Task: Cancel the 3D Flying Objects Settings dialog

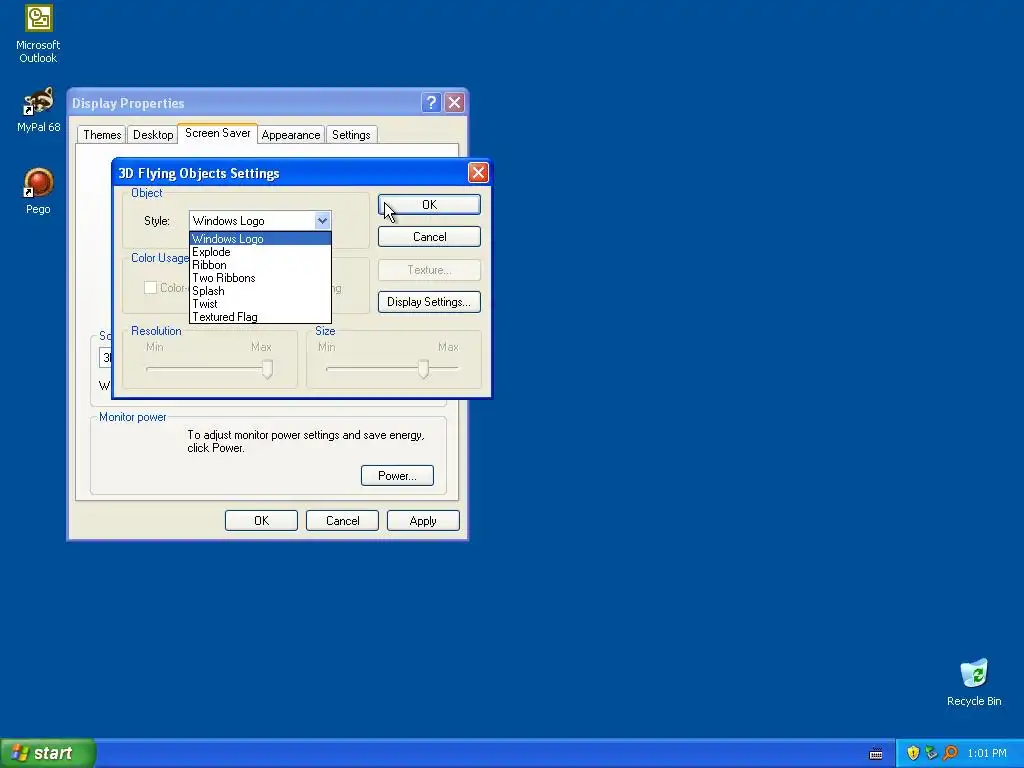Action: pyautogui.click(x=429, y=236)
